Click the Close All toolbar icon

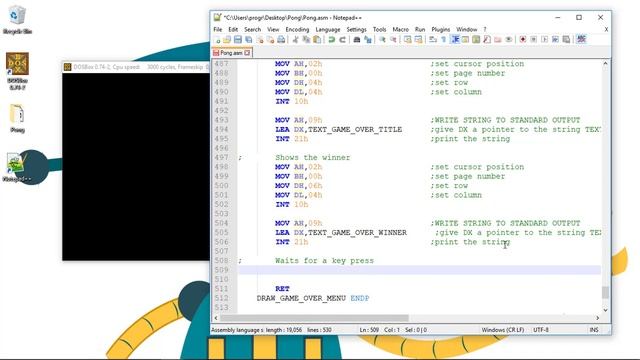coord(270,40)
